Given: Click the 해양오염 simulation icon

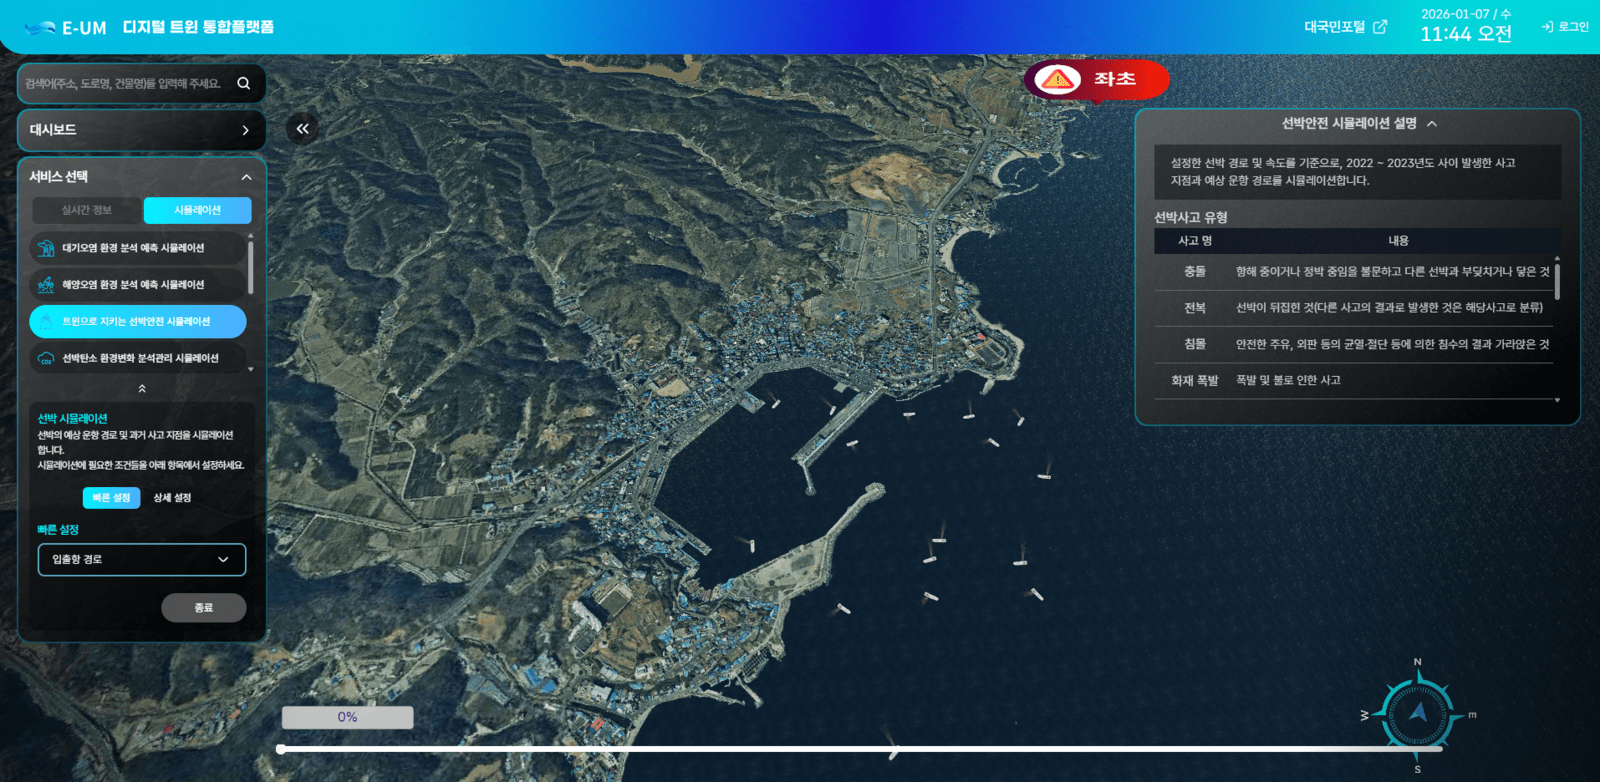Looking at the screenshot, I should (46, 285).
